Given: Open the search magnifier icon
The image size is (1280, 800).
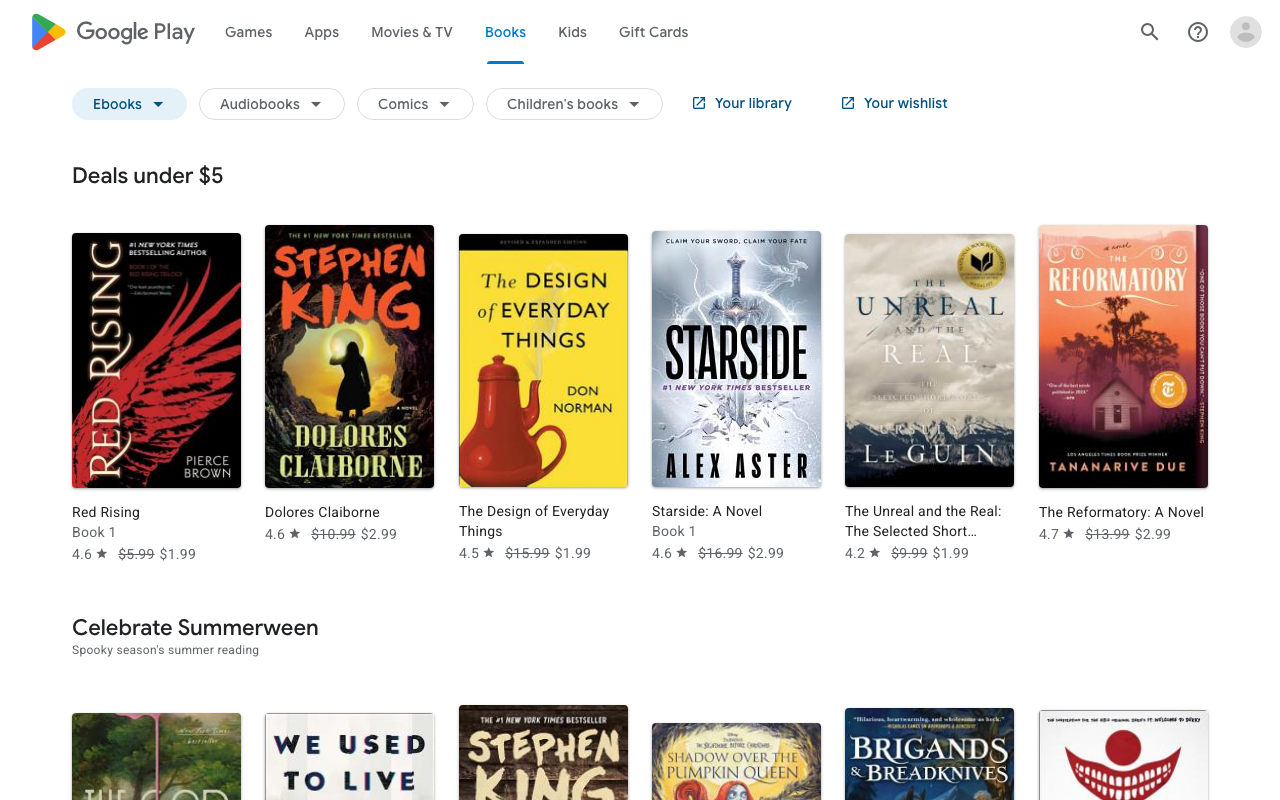Looking at the screenshot, I should [x=1150, y=32].
